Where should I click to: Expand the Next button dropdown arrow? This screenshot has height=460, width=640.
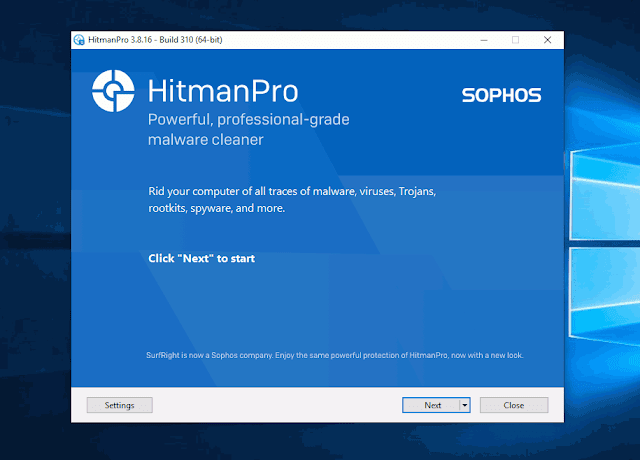point(464,405)
